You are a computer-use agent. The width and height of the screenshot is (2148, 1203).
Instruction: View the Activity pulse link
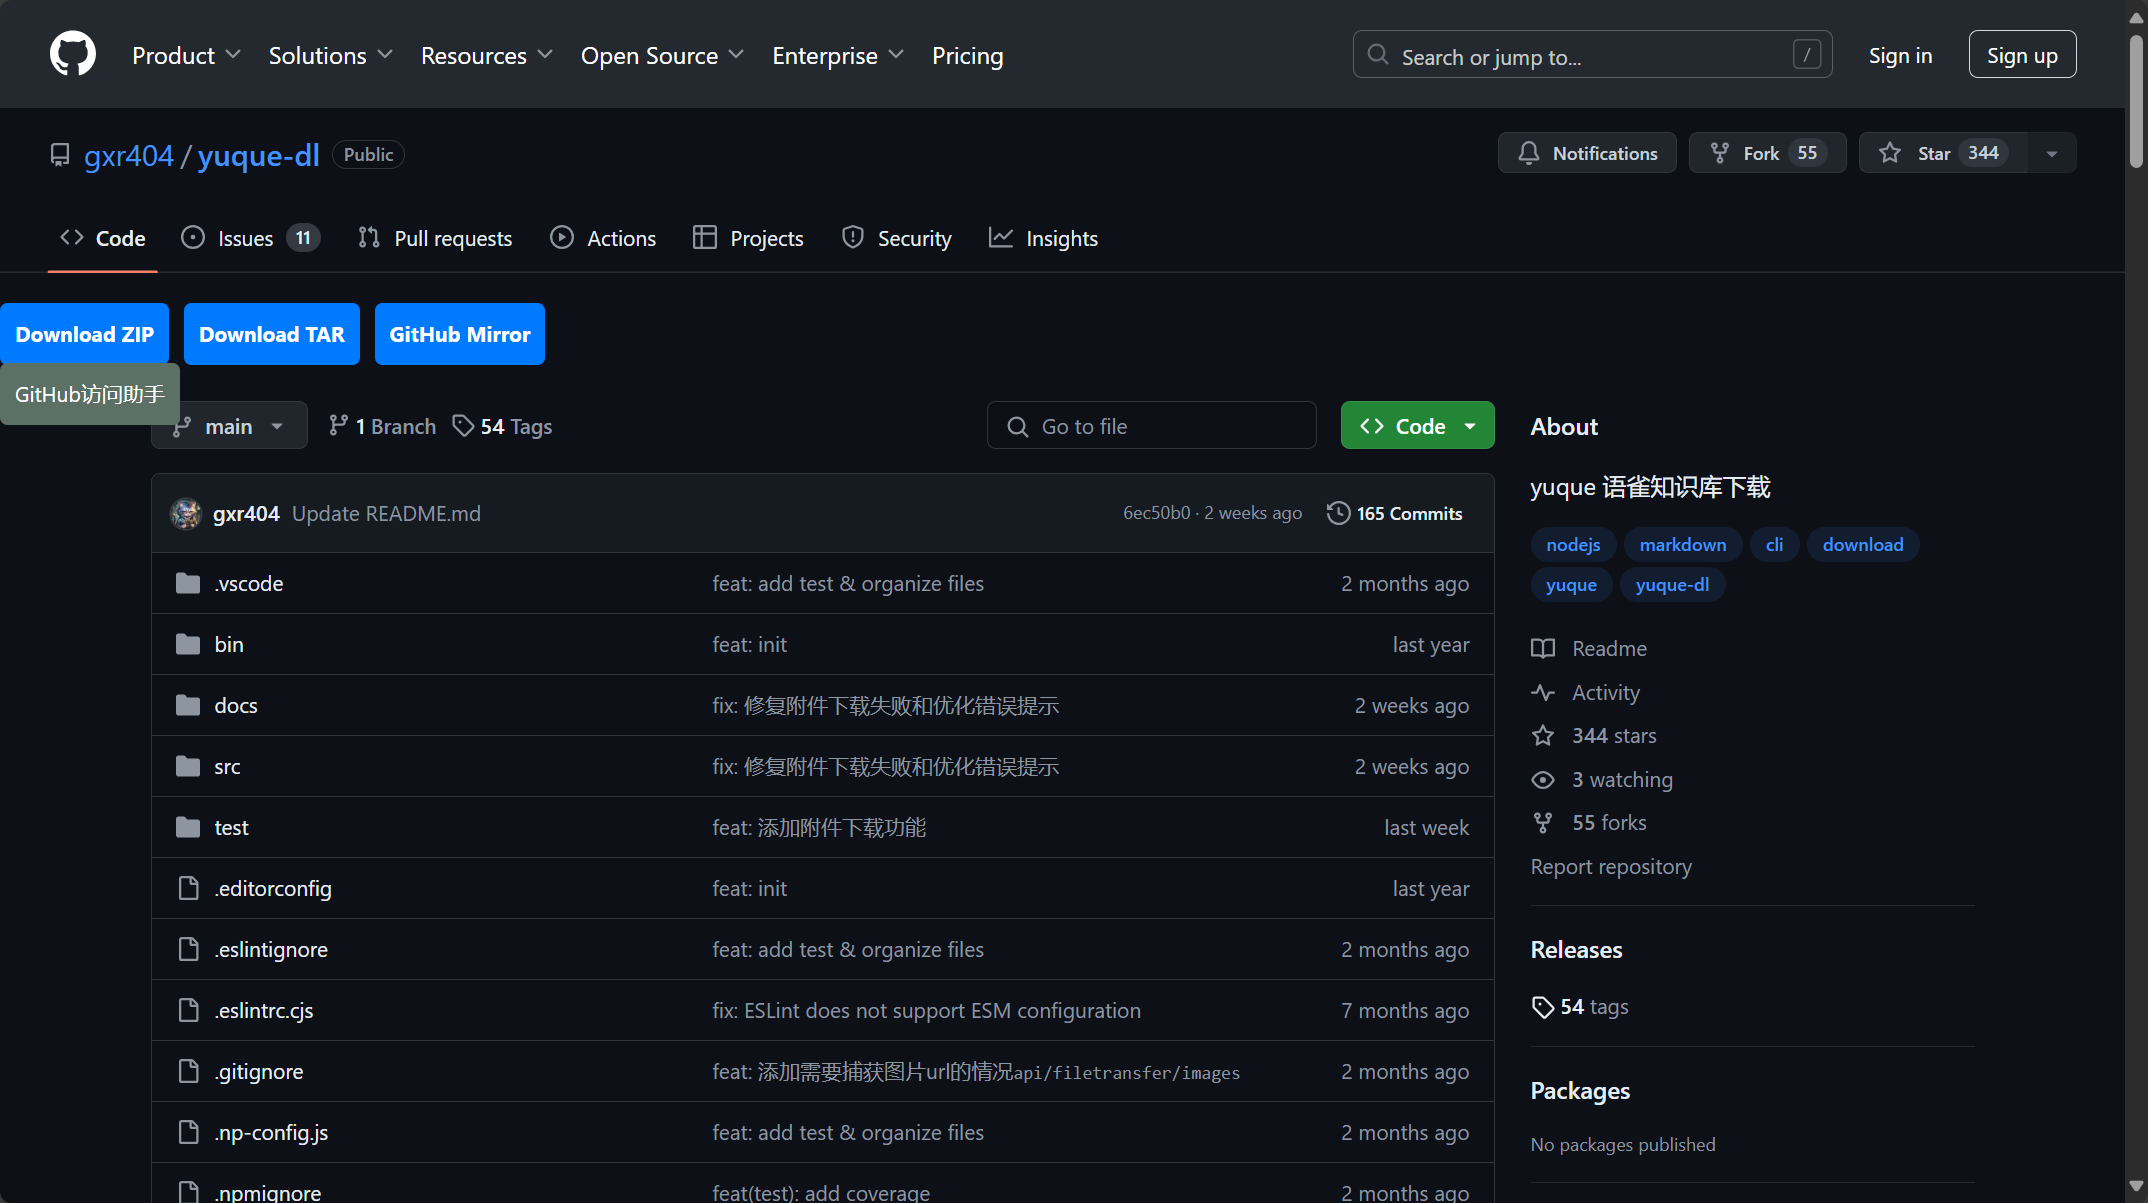[x=1605, y=692]
